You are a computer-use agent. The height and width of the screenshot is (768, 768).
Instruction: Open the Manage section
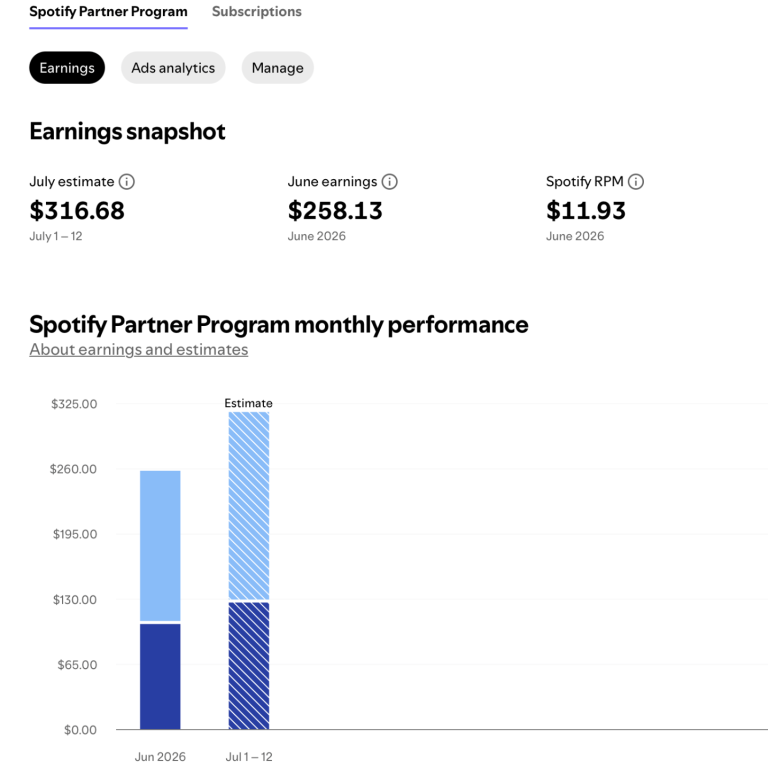(x=278, y=68)
